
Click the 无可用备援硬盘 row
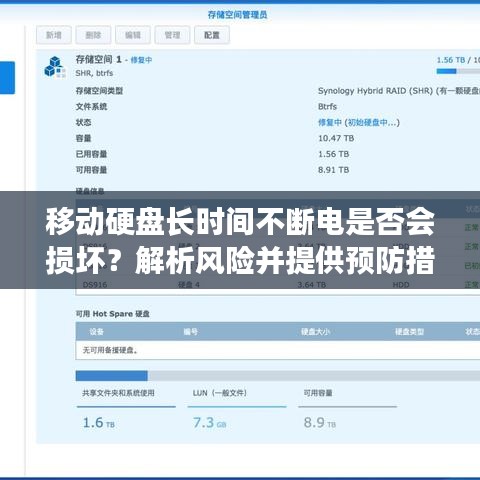278,350
